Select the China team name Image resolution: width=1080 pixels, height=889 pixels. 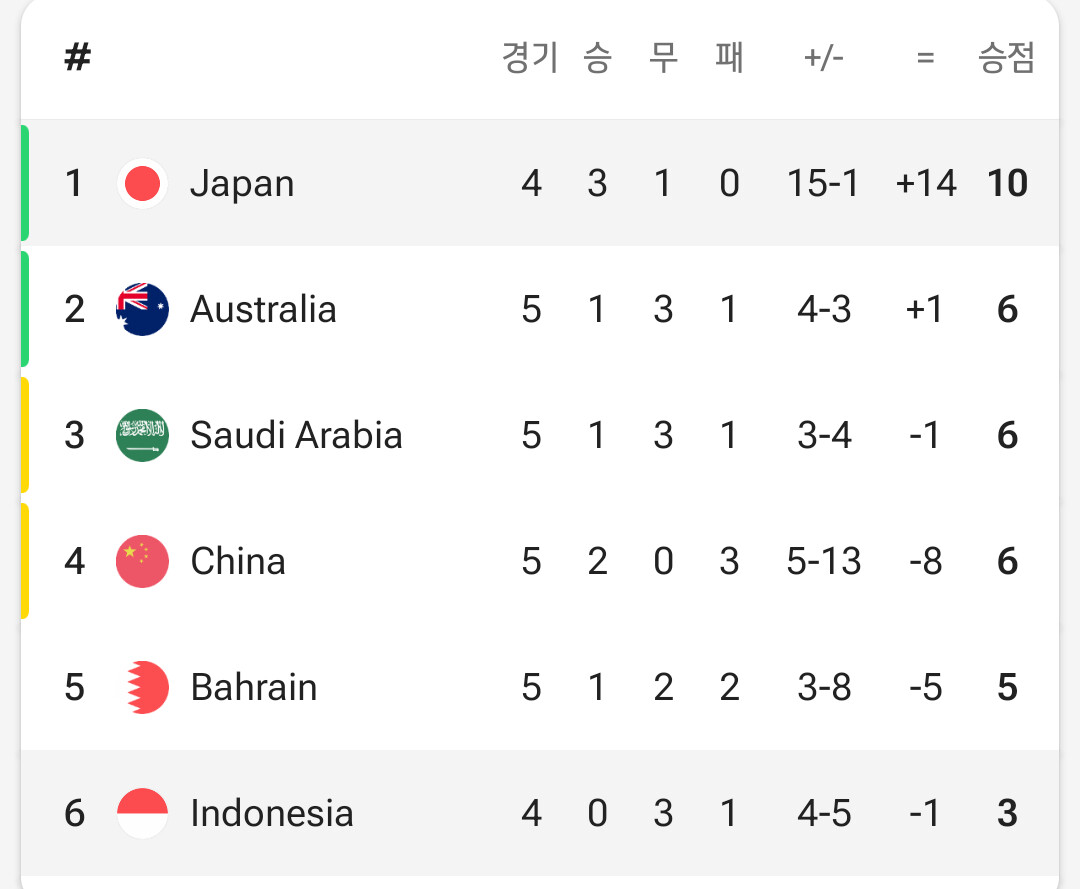238,561
